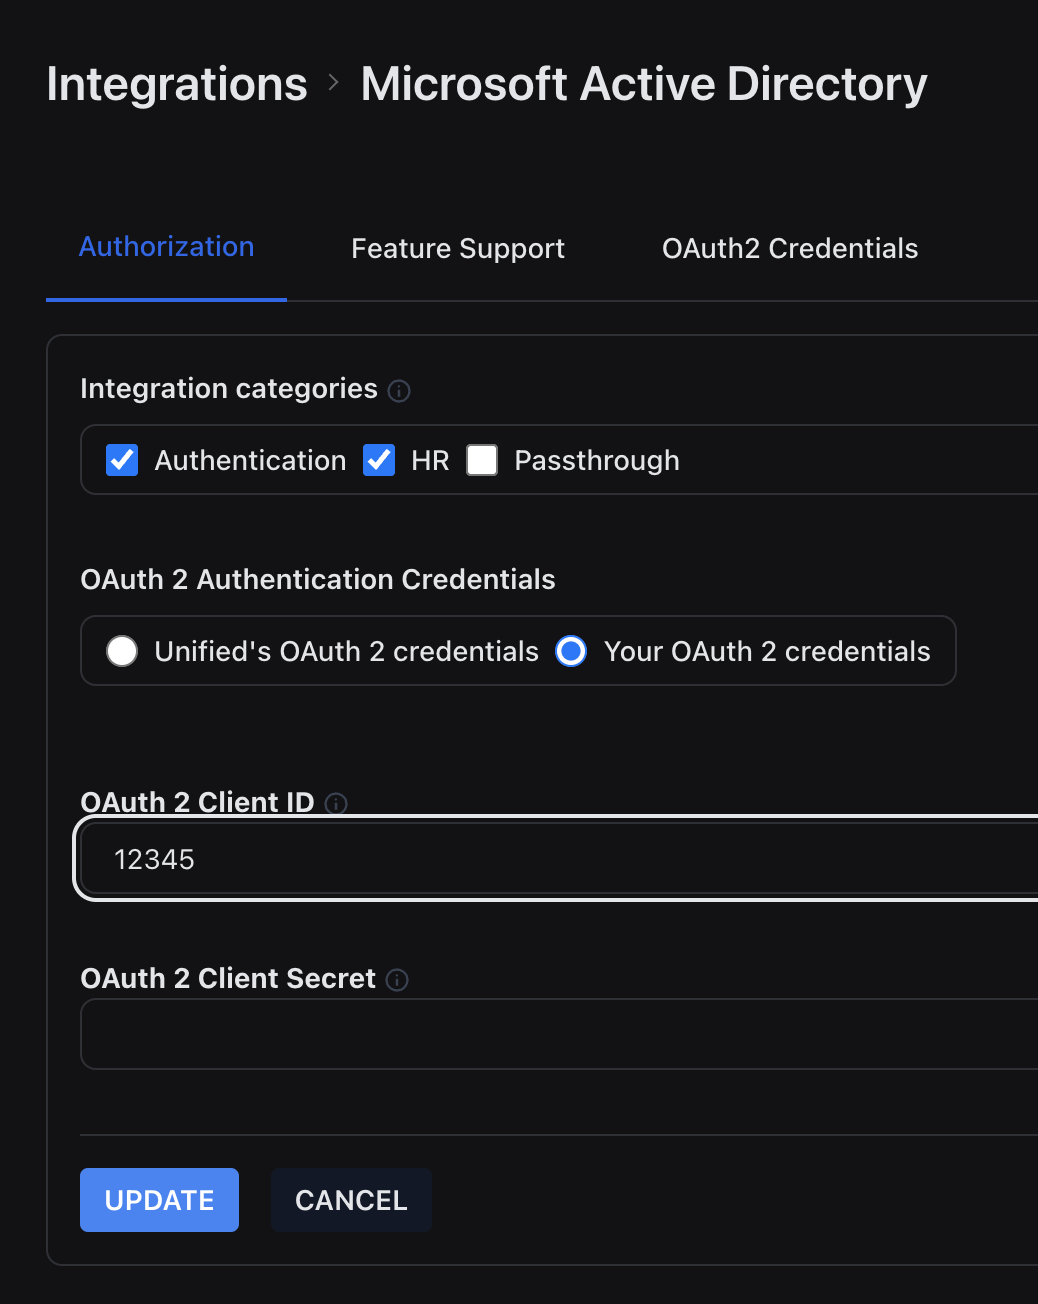Go to the OAuth2 Credentials tab
1038x1304 pixels.
tap(790, 248)
